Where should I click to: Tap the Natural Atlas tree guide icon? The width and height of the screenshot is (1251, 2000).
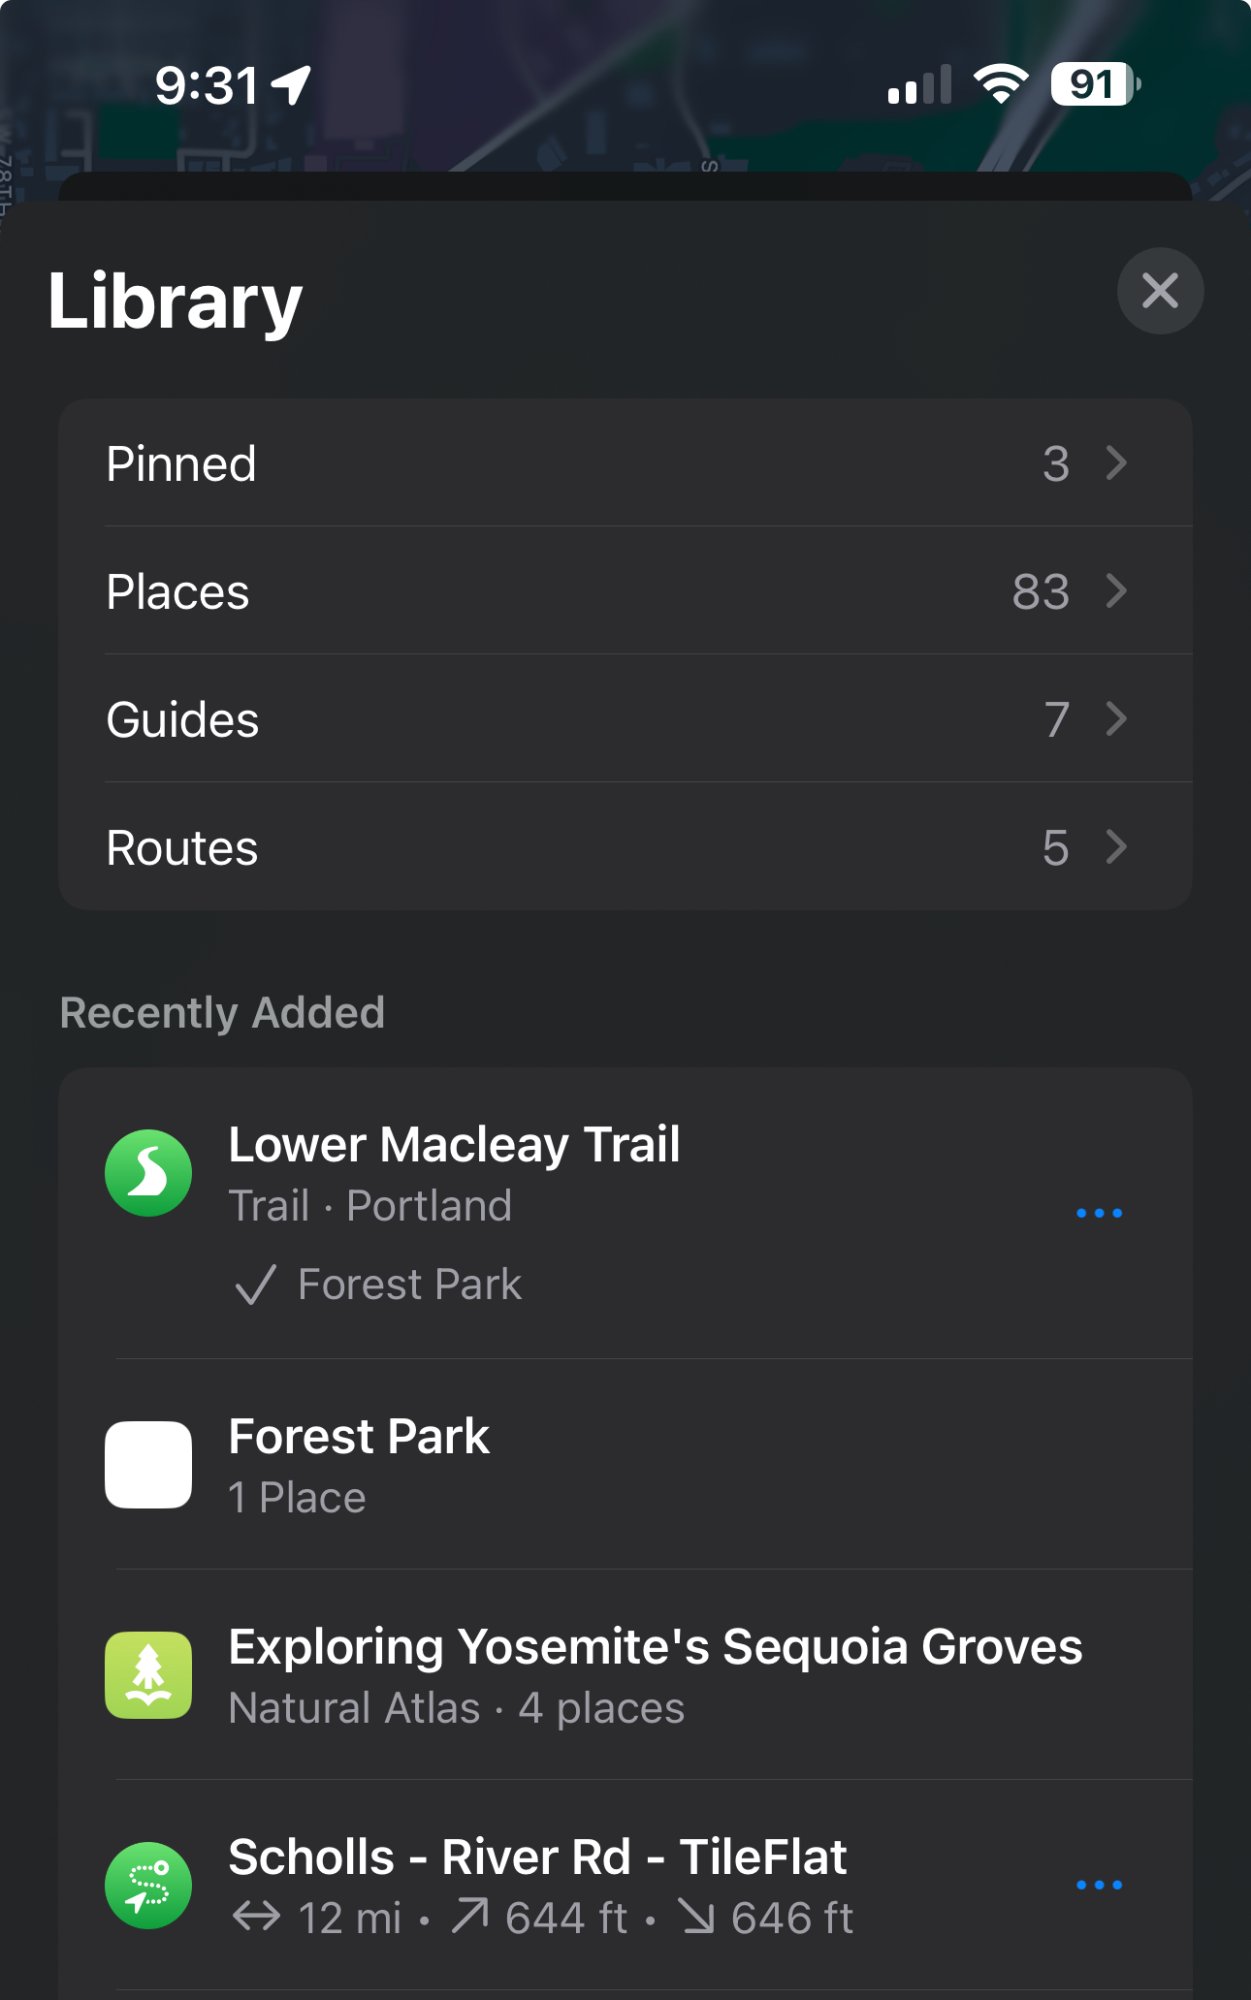(148, 1675)
